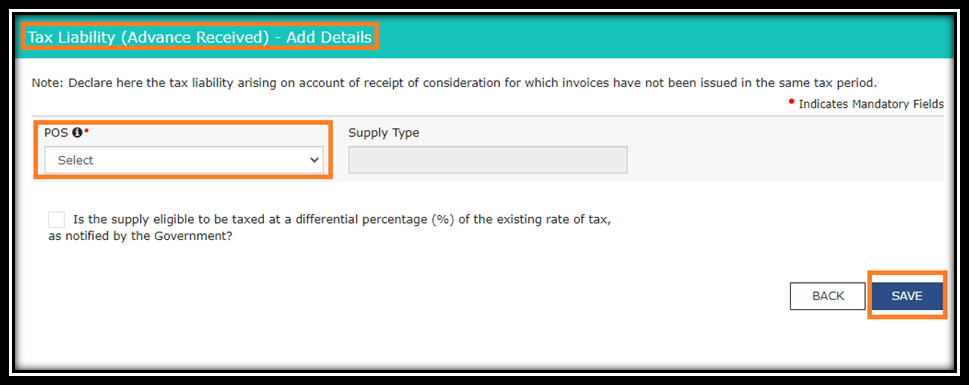Image resolution: width=969 pixels, height=385 pixels.
Task: Click the word 'Select' in POS box
Action: (x=75, y=160)
